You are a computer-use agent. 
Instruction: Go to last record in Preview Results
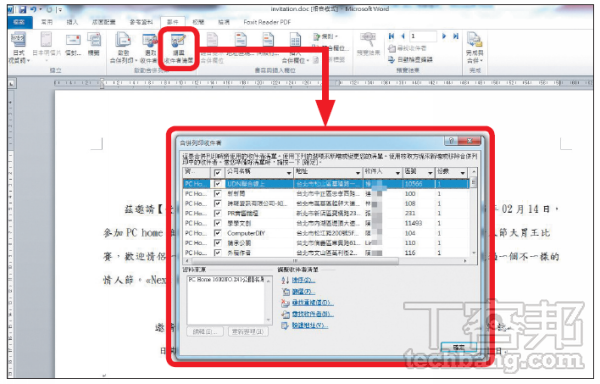click(x=455, y=36)
